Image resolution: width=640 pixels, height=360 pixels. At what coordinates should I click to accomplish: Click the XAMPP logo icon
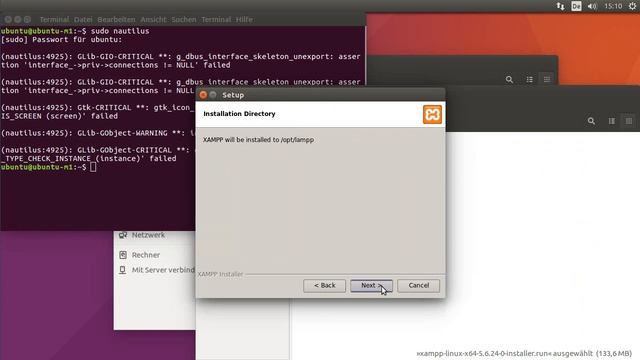click(x=432, y=114)
